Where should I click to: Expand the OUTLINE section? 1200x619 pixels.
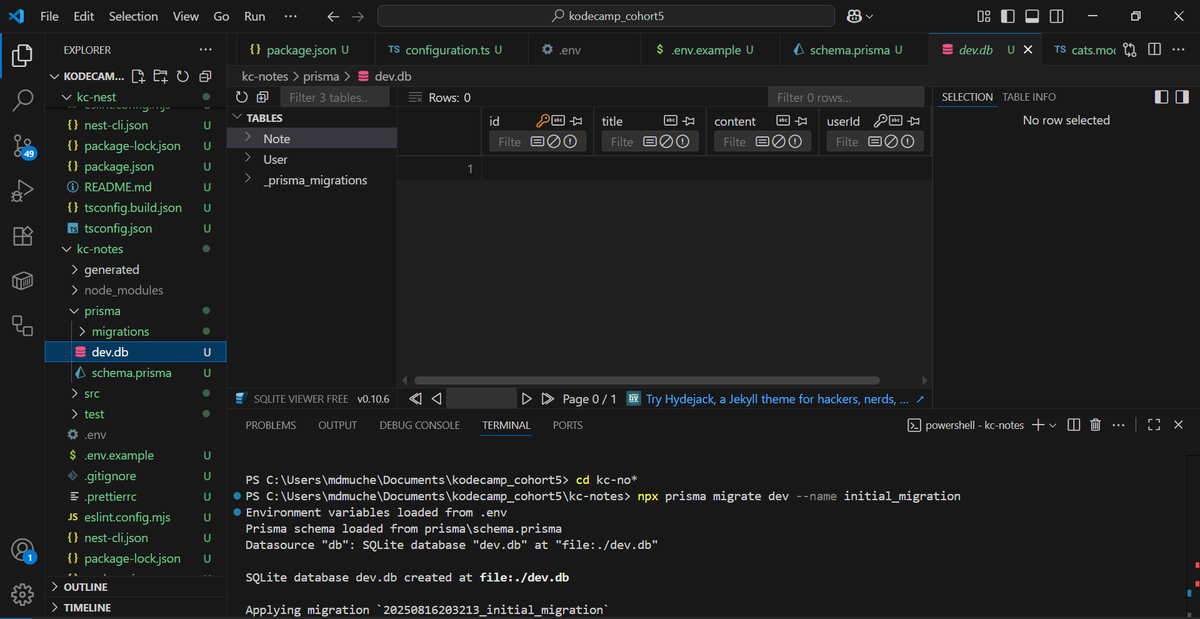coord(55,587)
